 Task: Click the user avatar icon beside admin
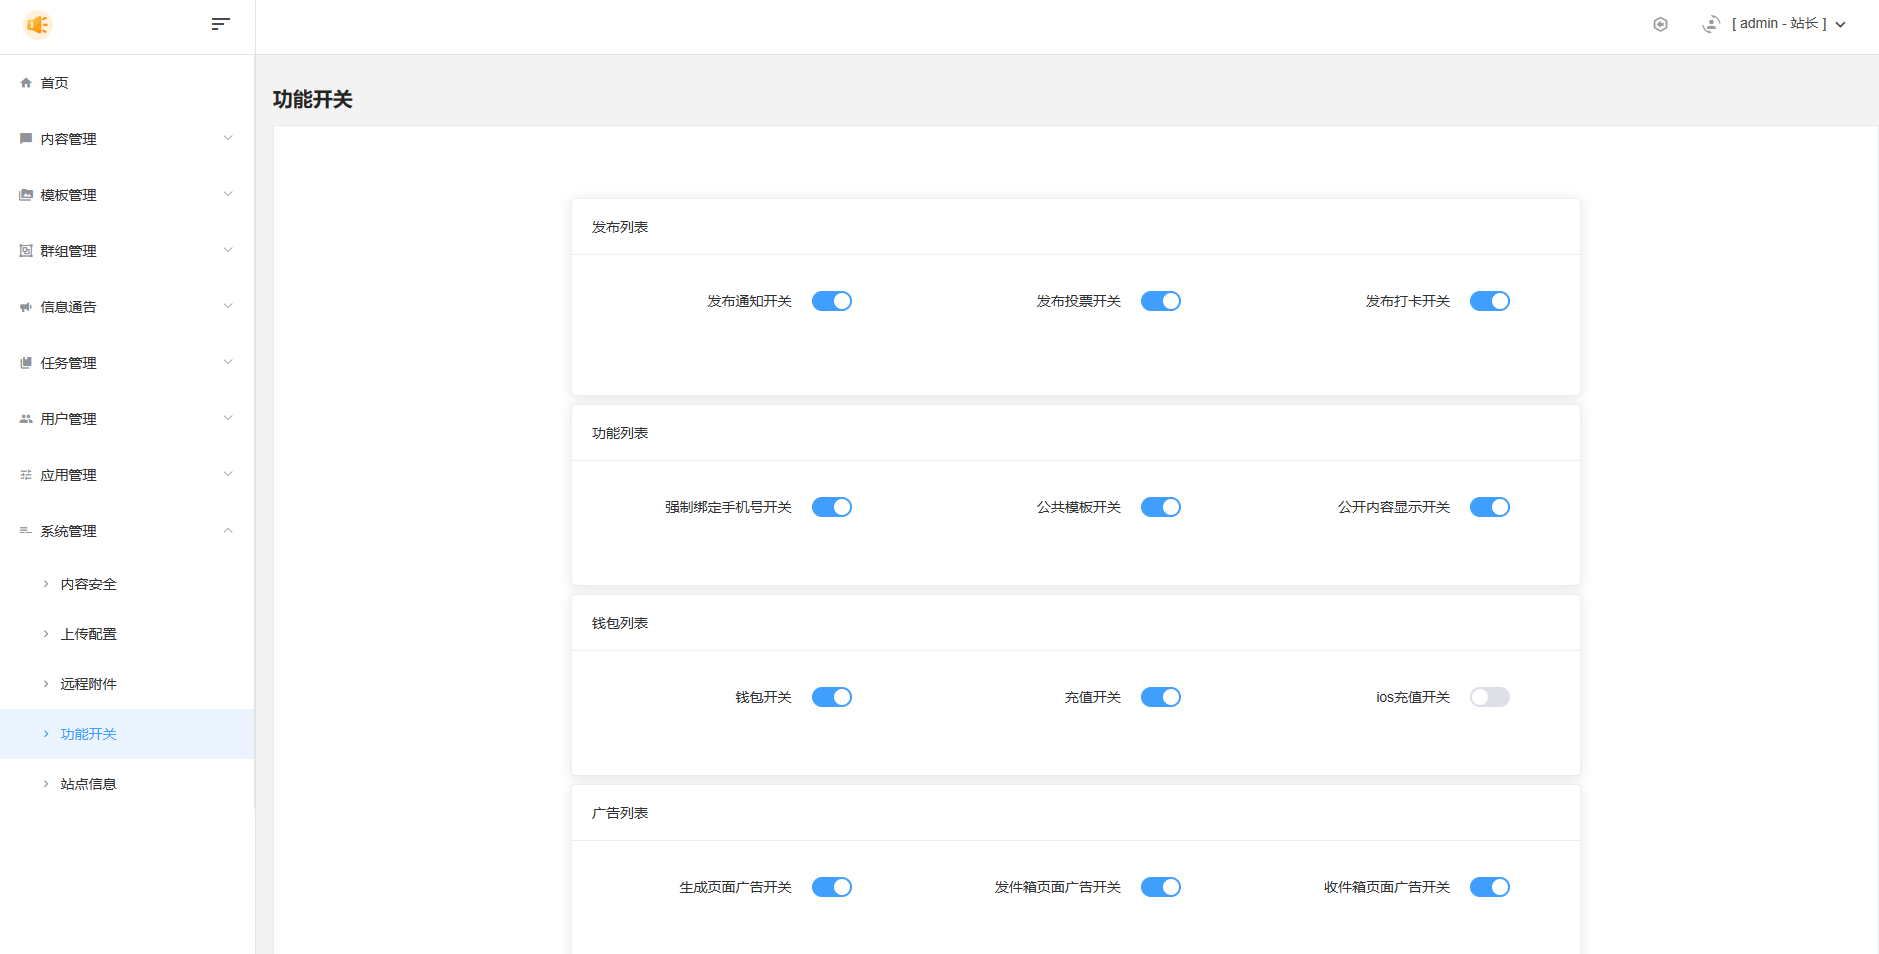(x=1711, y=24)
